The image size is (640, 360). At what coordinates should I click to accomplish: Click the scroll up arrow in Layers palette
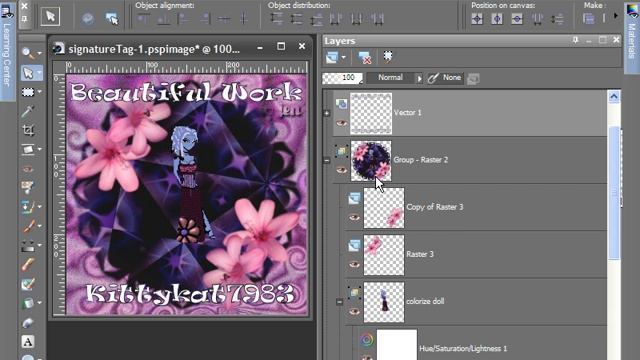[614, 97]
